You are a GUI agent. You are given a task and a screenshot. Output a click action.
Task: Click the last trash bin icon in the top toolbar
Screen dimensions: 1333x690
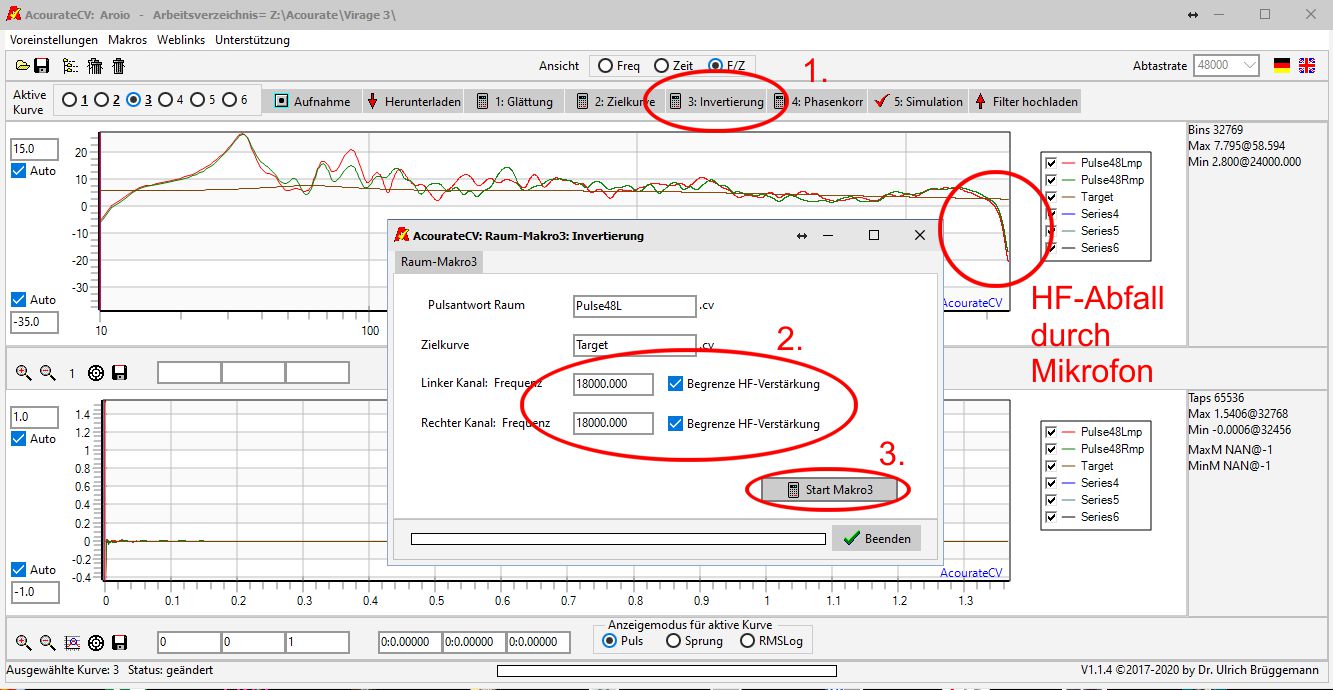coord(118,66)
